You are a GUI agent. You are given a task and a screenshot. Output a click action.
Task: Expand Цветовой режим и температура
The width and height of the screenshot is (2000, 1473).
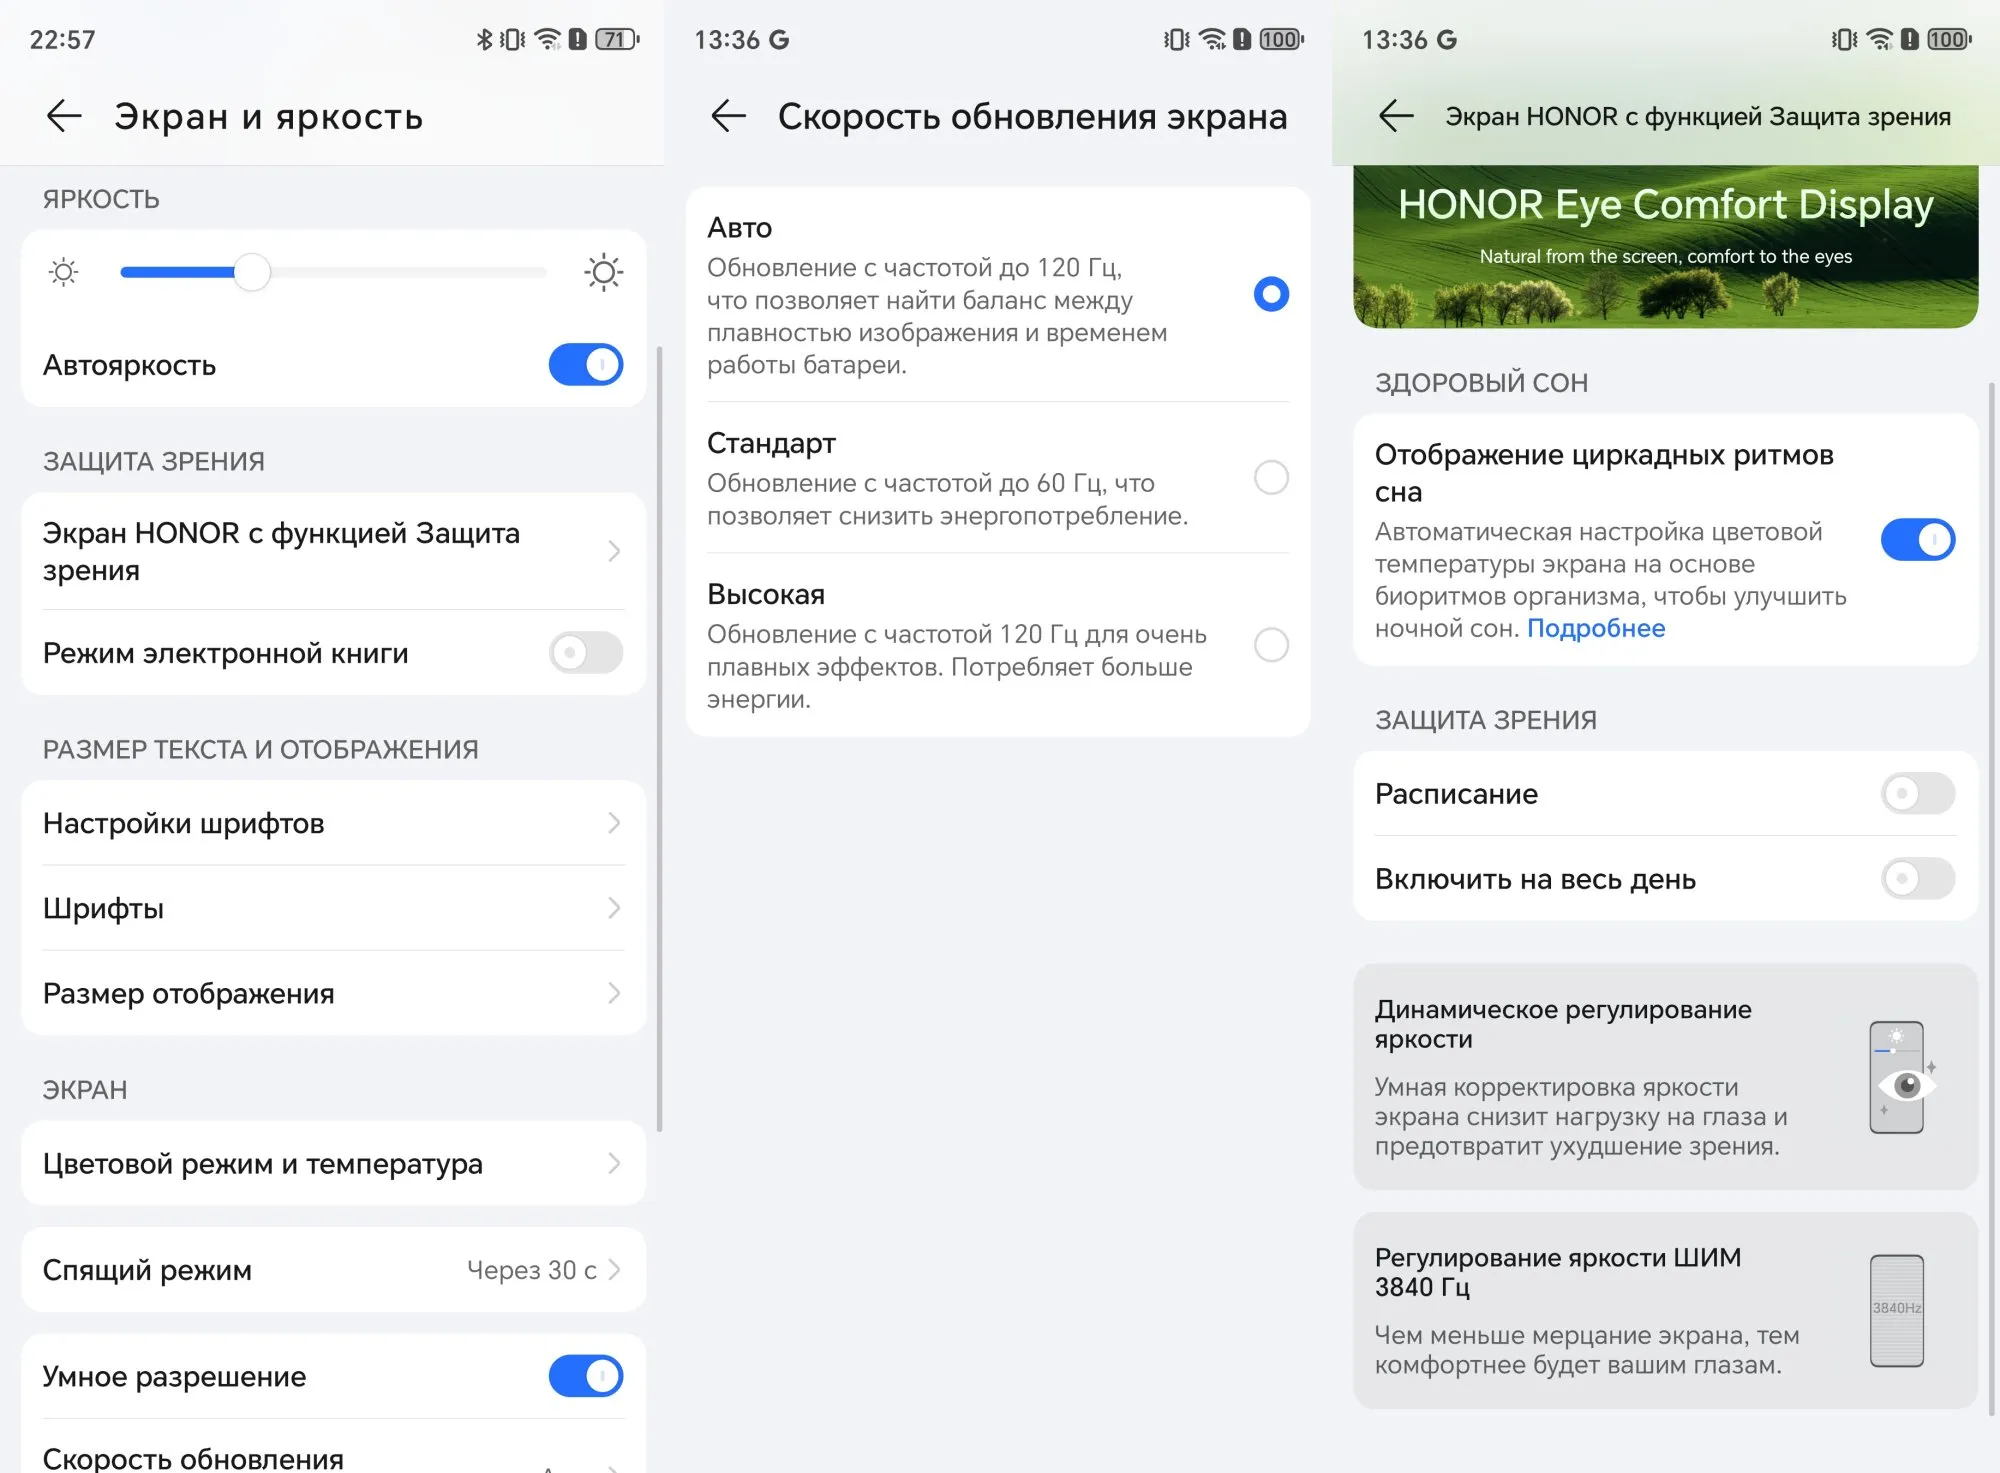pyautogui.click(x=333, y=1164)
